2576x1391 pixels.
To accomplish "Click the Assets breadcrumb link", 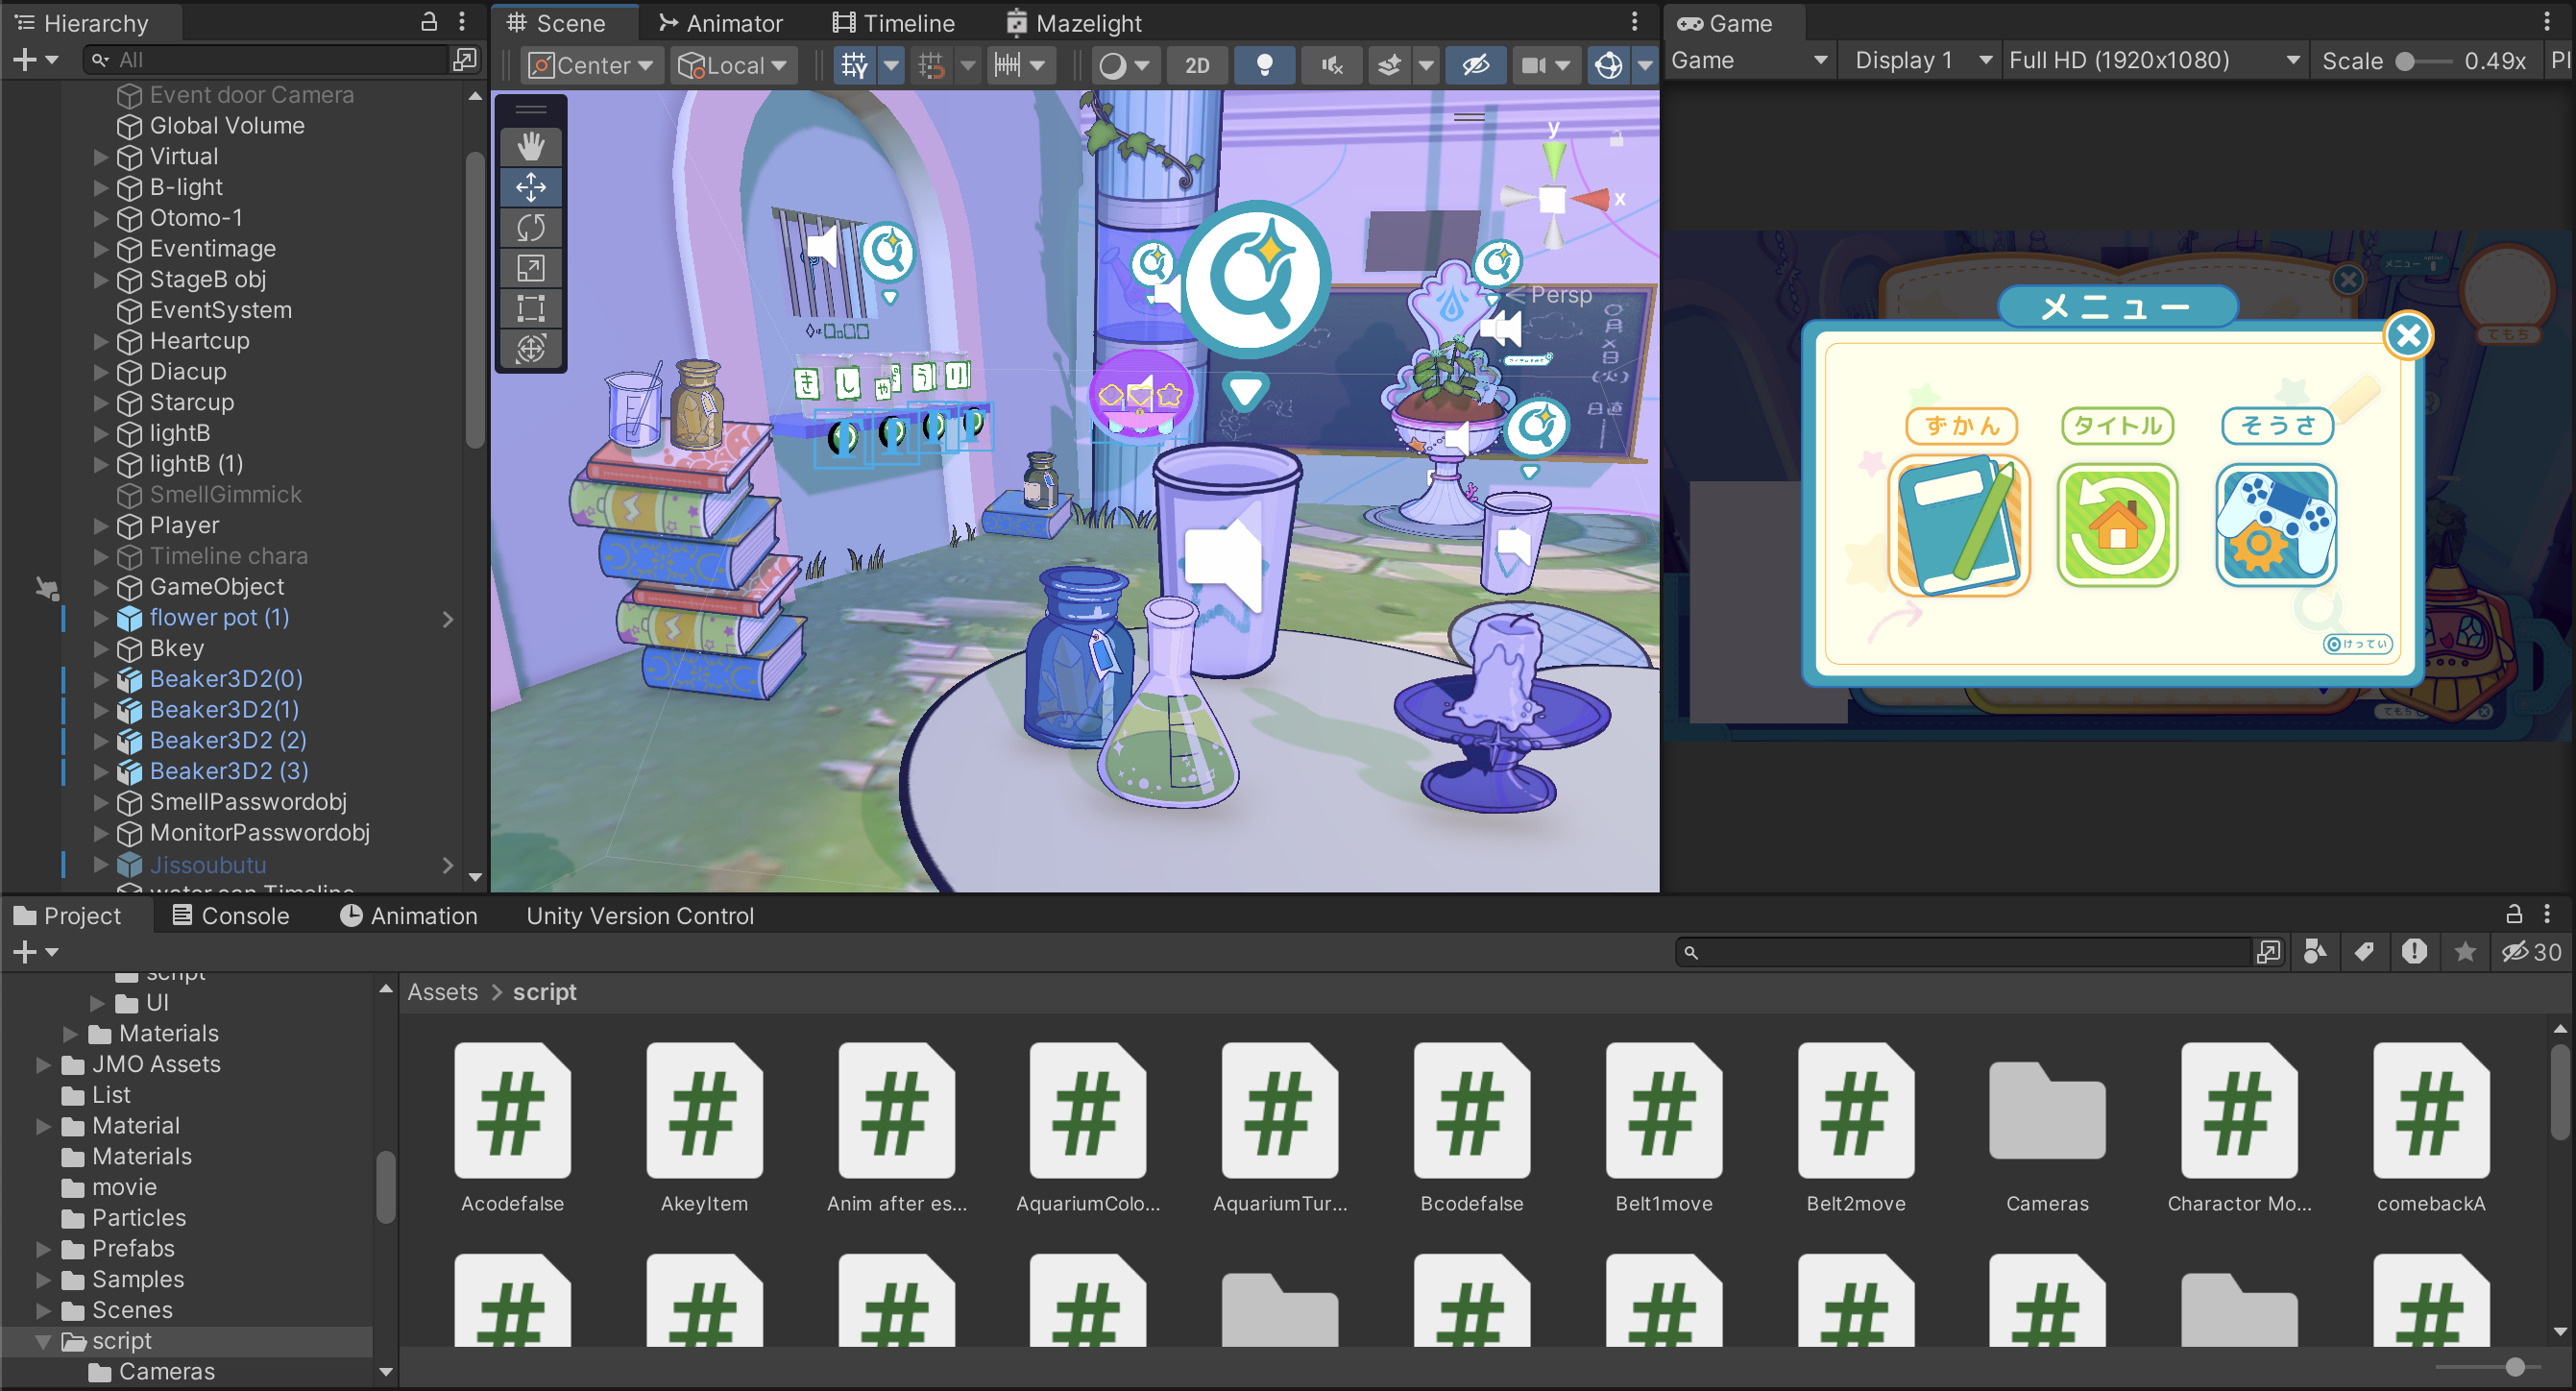I will [442, 992].
